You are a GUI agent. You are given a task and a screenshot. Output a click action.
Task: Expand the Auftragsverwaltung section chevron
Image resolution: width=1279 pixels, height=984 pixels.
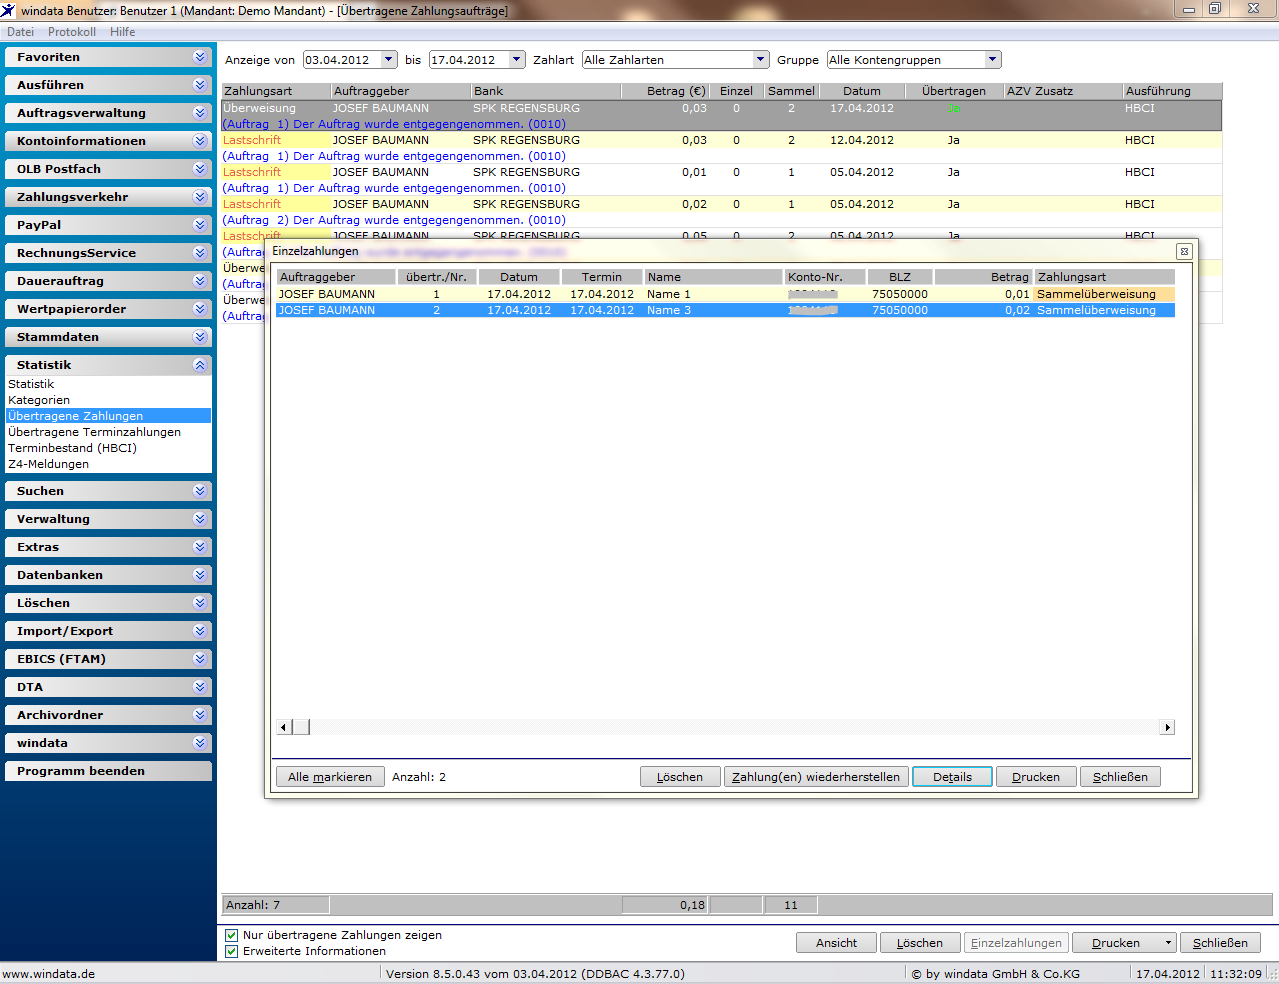coord(200,113)
